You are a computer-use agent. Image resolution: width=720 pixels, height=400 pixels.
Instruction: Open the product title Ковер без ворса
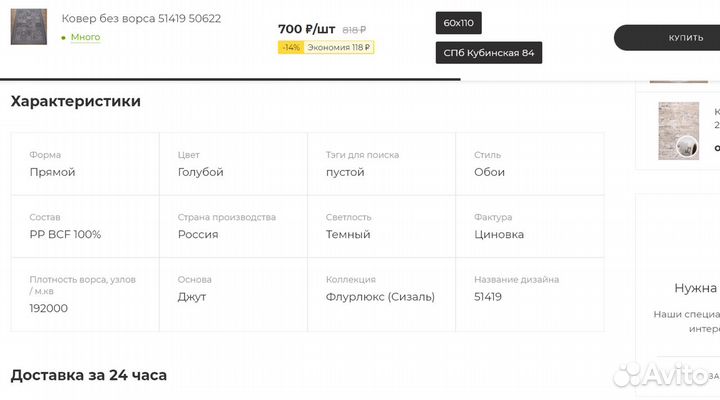141,18
